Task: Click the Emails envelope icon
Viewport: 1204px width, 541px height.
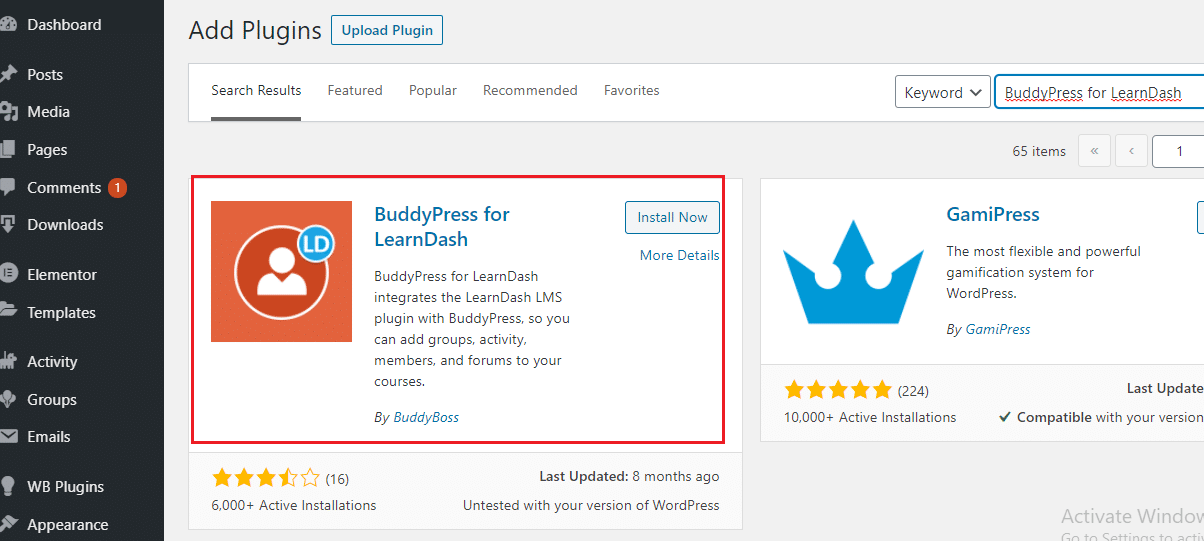Action: [8, 437]
